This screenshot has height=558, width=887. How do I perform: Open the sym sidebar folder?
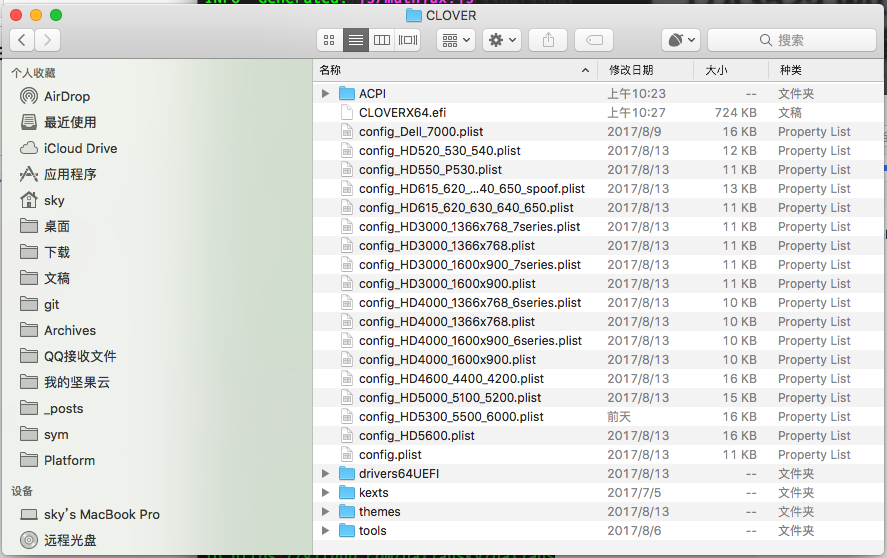click(x=44, y=435)
